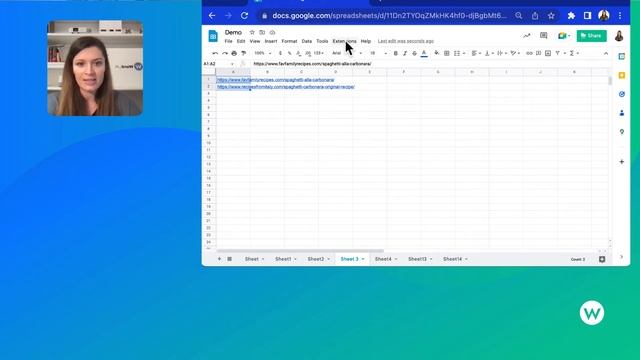Open the activity dashboard trend icon
This screenshot has height=360, width=640.
527,36
